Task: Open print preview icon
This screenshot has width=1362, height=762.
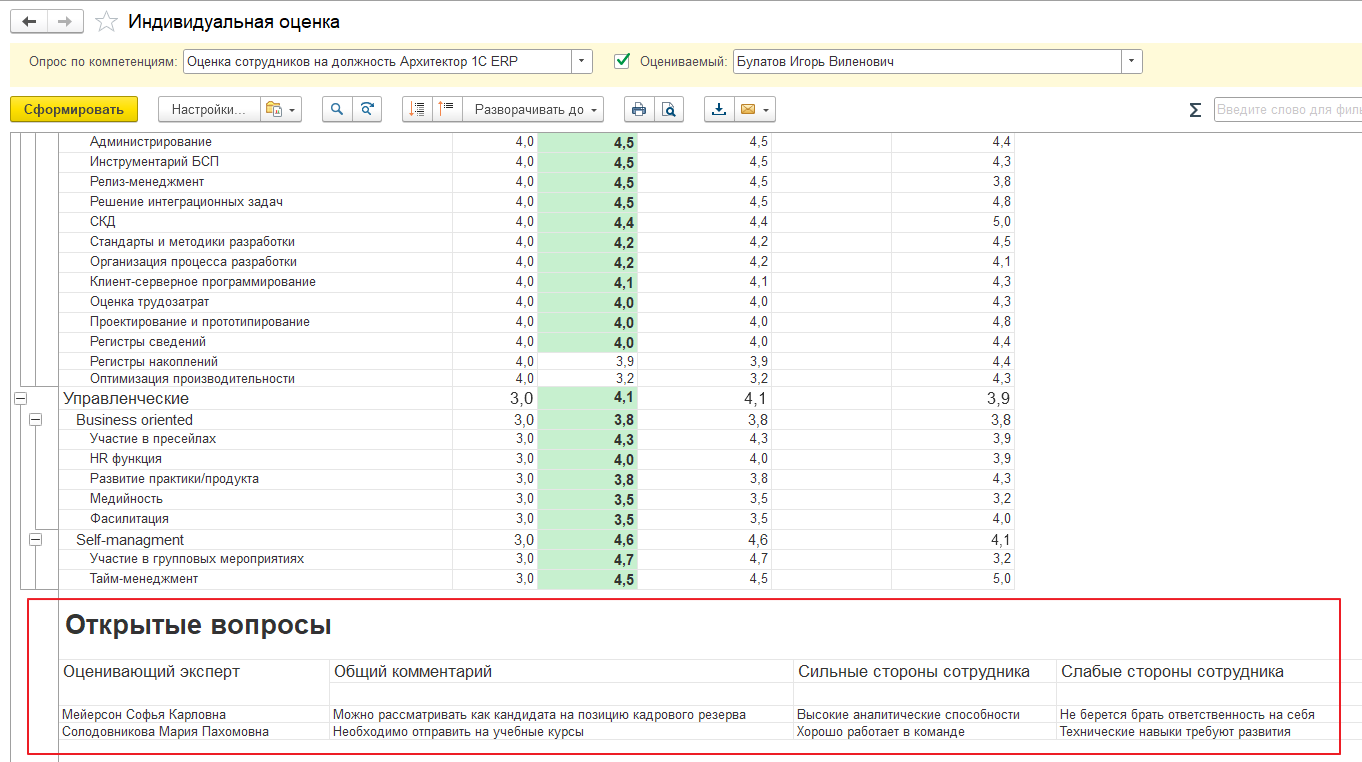Action: pyautogui.click(x=668, y=110)
